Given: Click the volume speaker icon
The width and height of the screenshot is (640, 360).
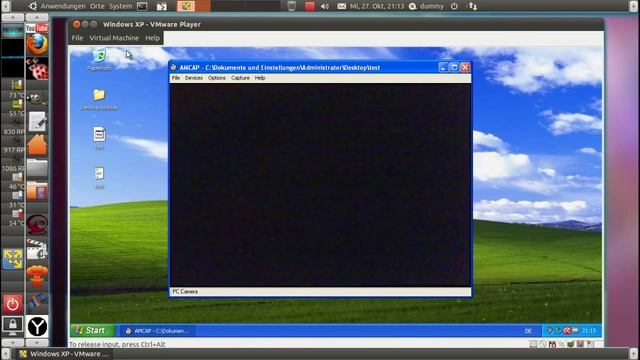Looking at the screenshot, I should 325,6.
